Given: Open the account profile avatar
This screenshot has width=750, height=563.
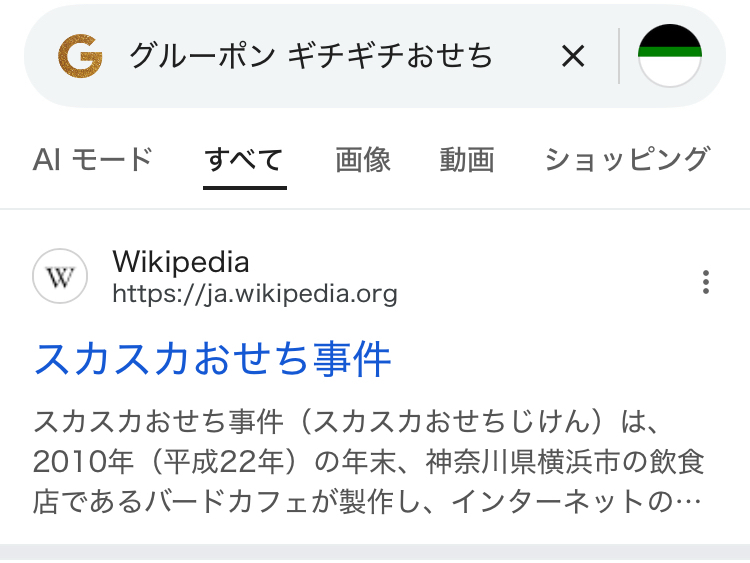Looking at the screenshot, I should pos(669,56).
